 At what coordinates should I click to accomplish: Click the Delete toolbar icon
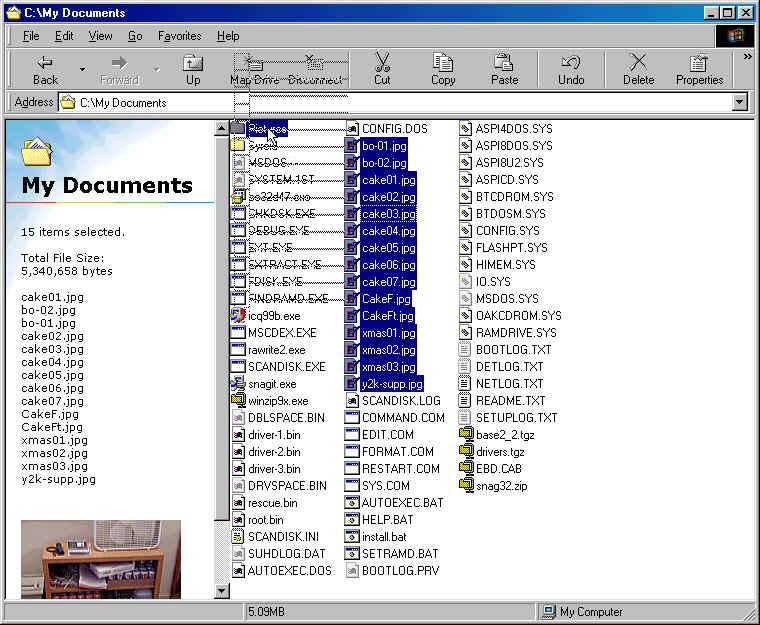pyautogui.click(x=638, y=69)
